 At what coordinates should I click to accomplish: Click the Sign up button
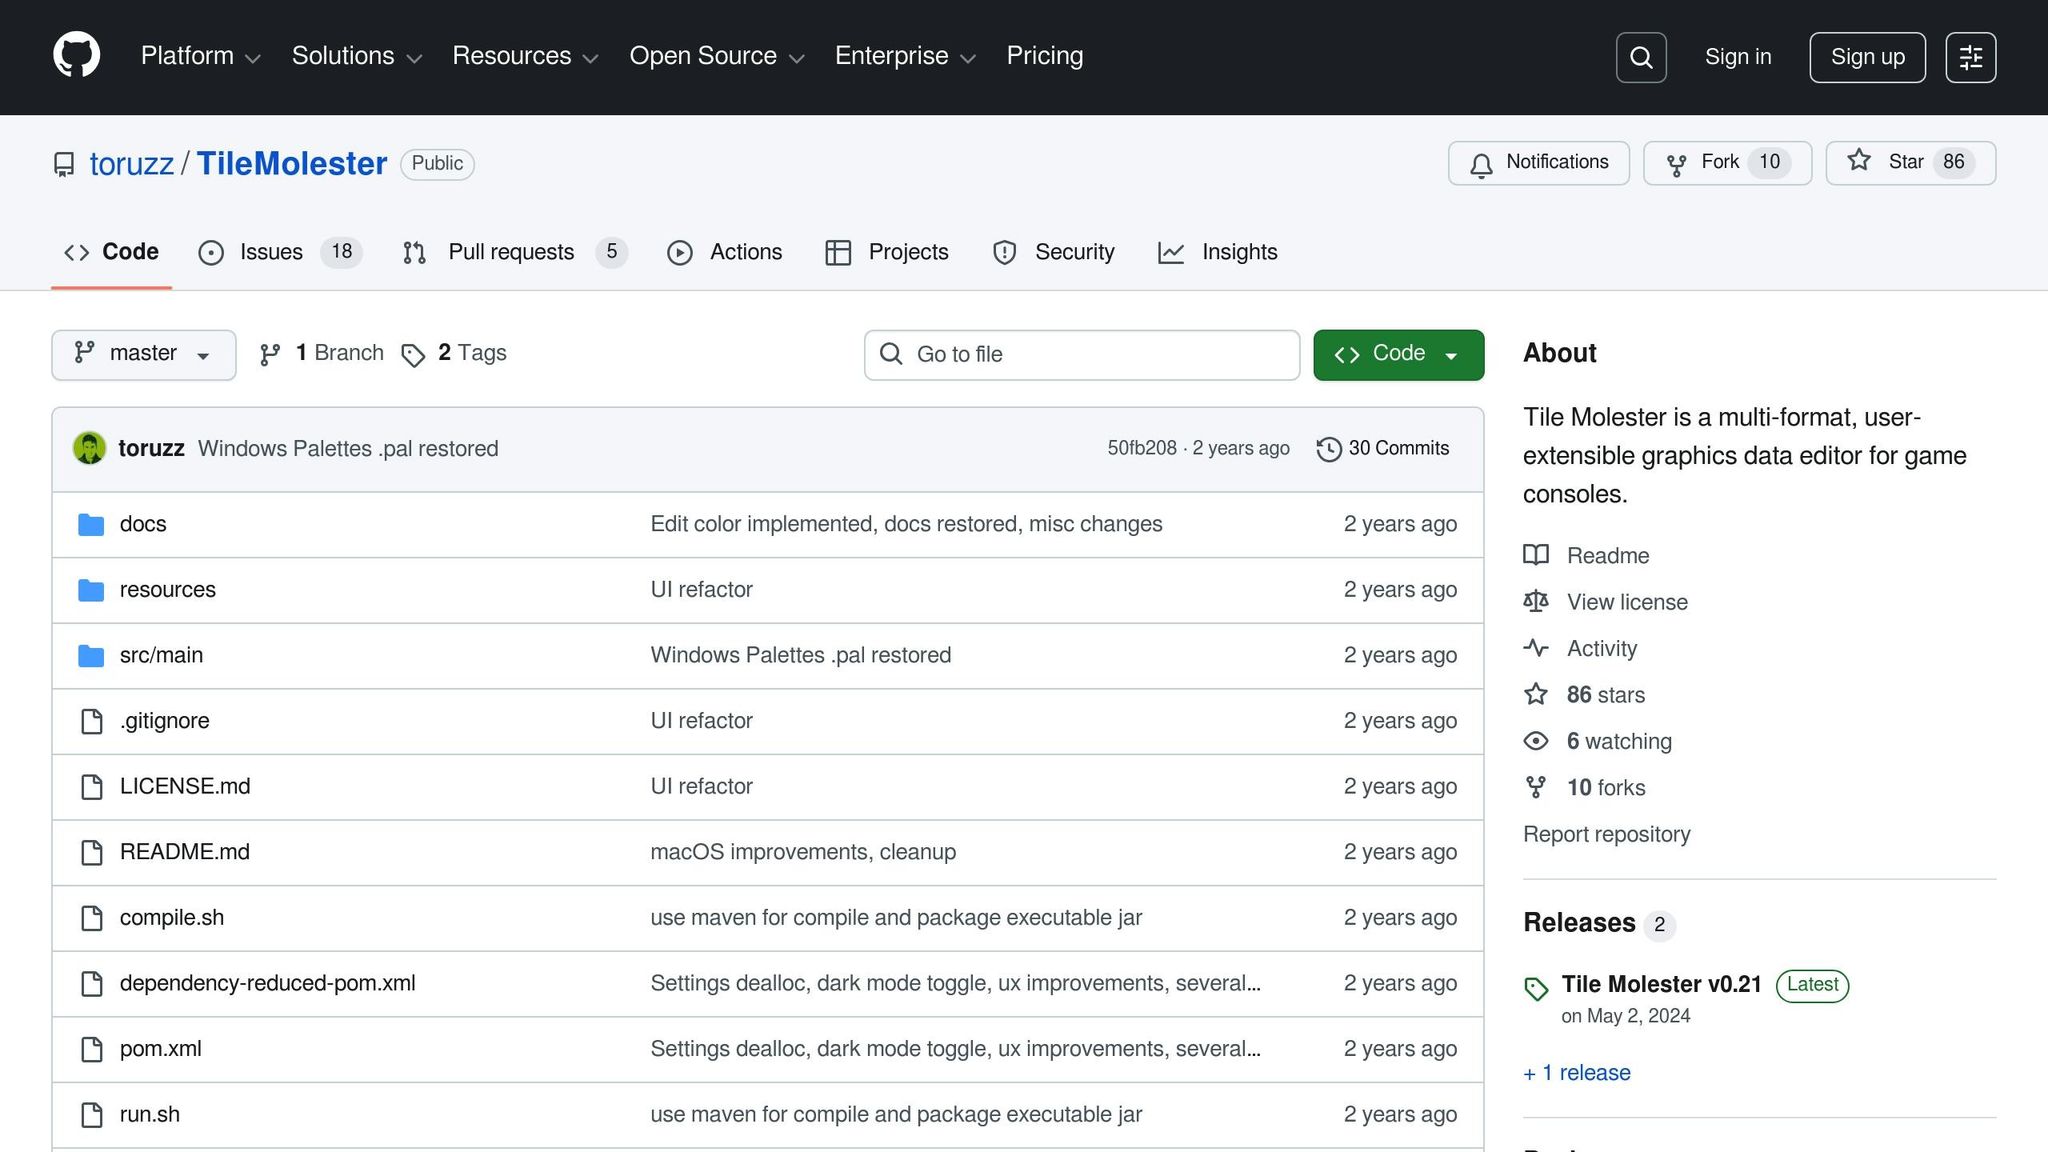(1866, 57)
